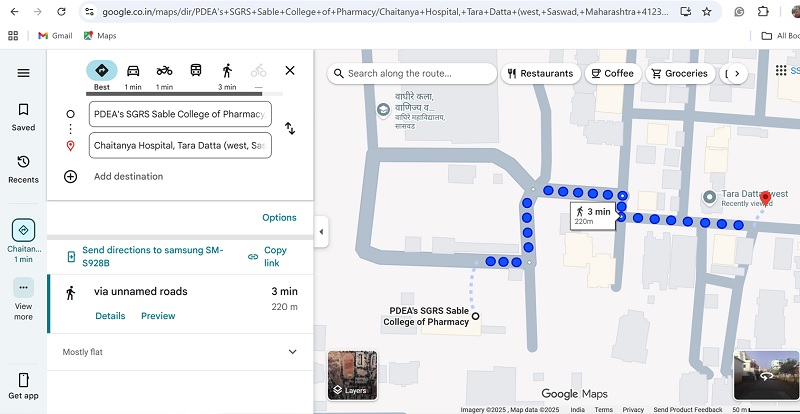The image size is (800, 414).
Task: Click the reverse starting point and destination icon
Action: (290, 129)
